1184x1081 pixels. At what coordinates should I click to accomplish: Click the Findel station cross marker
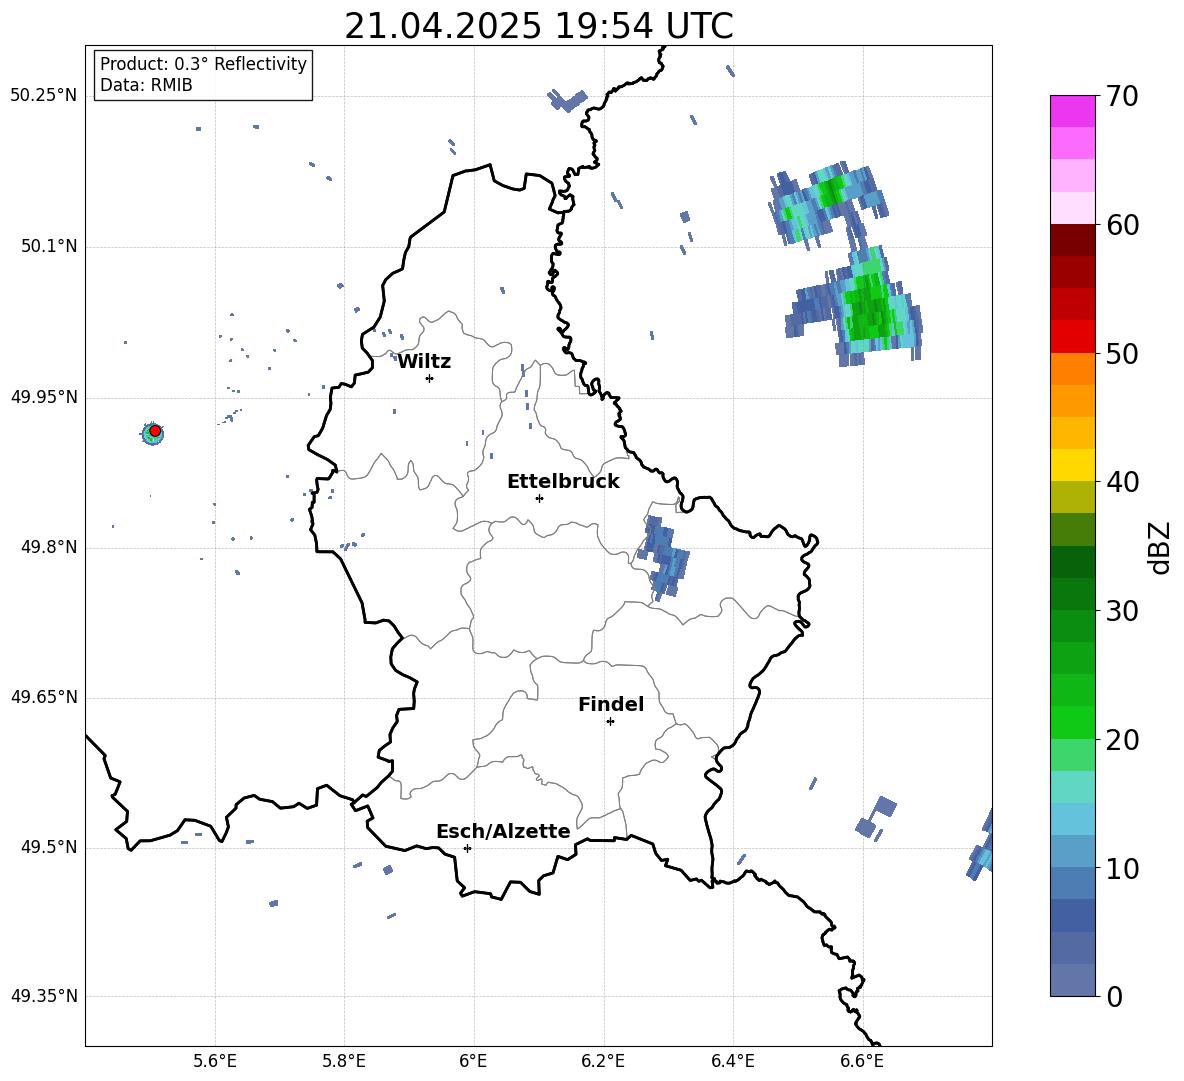610,722
